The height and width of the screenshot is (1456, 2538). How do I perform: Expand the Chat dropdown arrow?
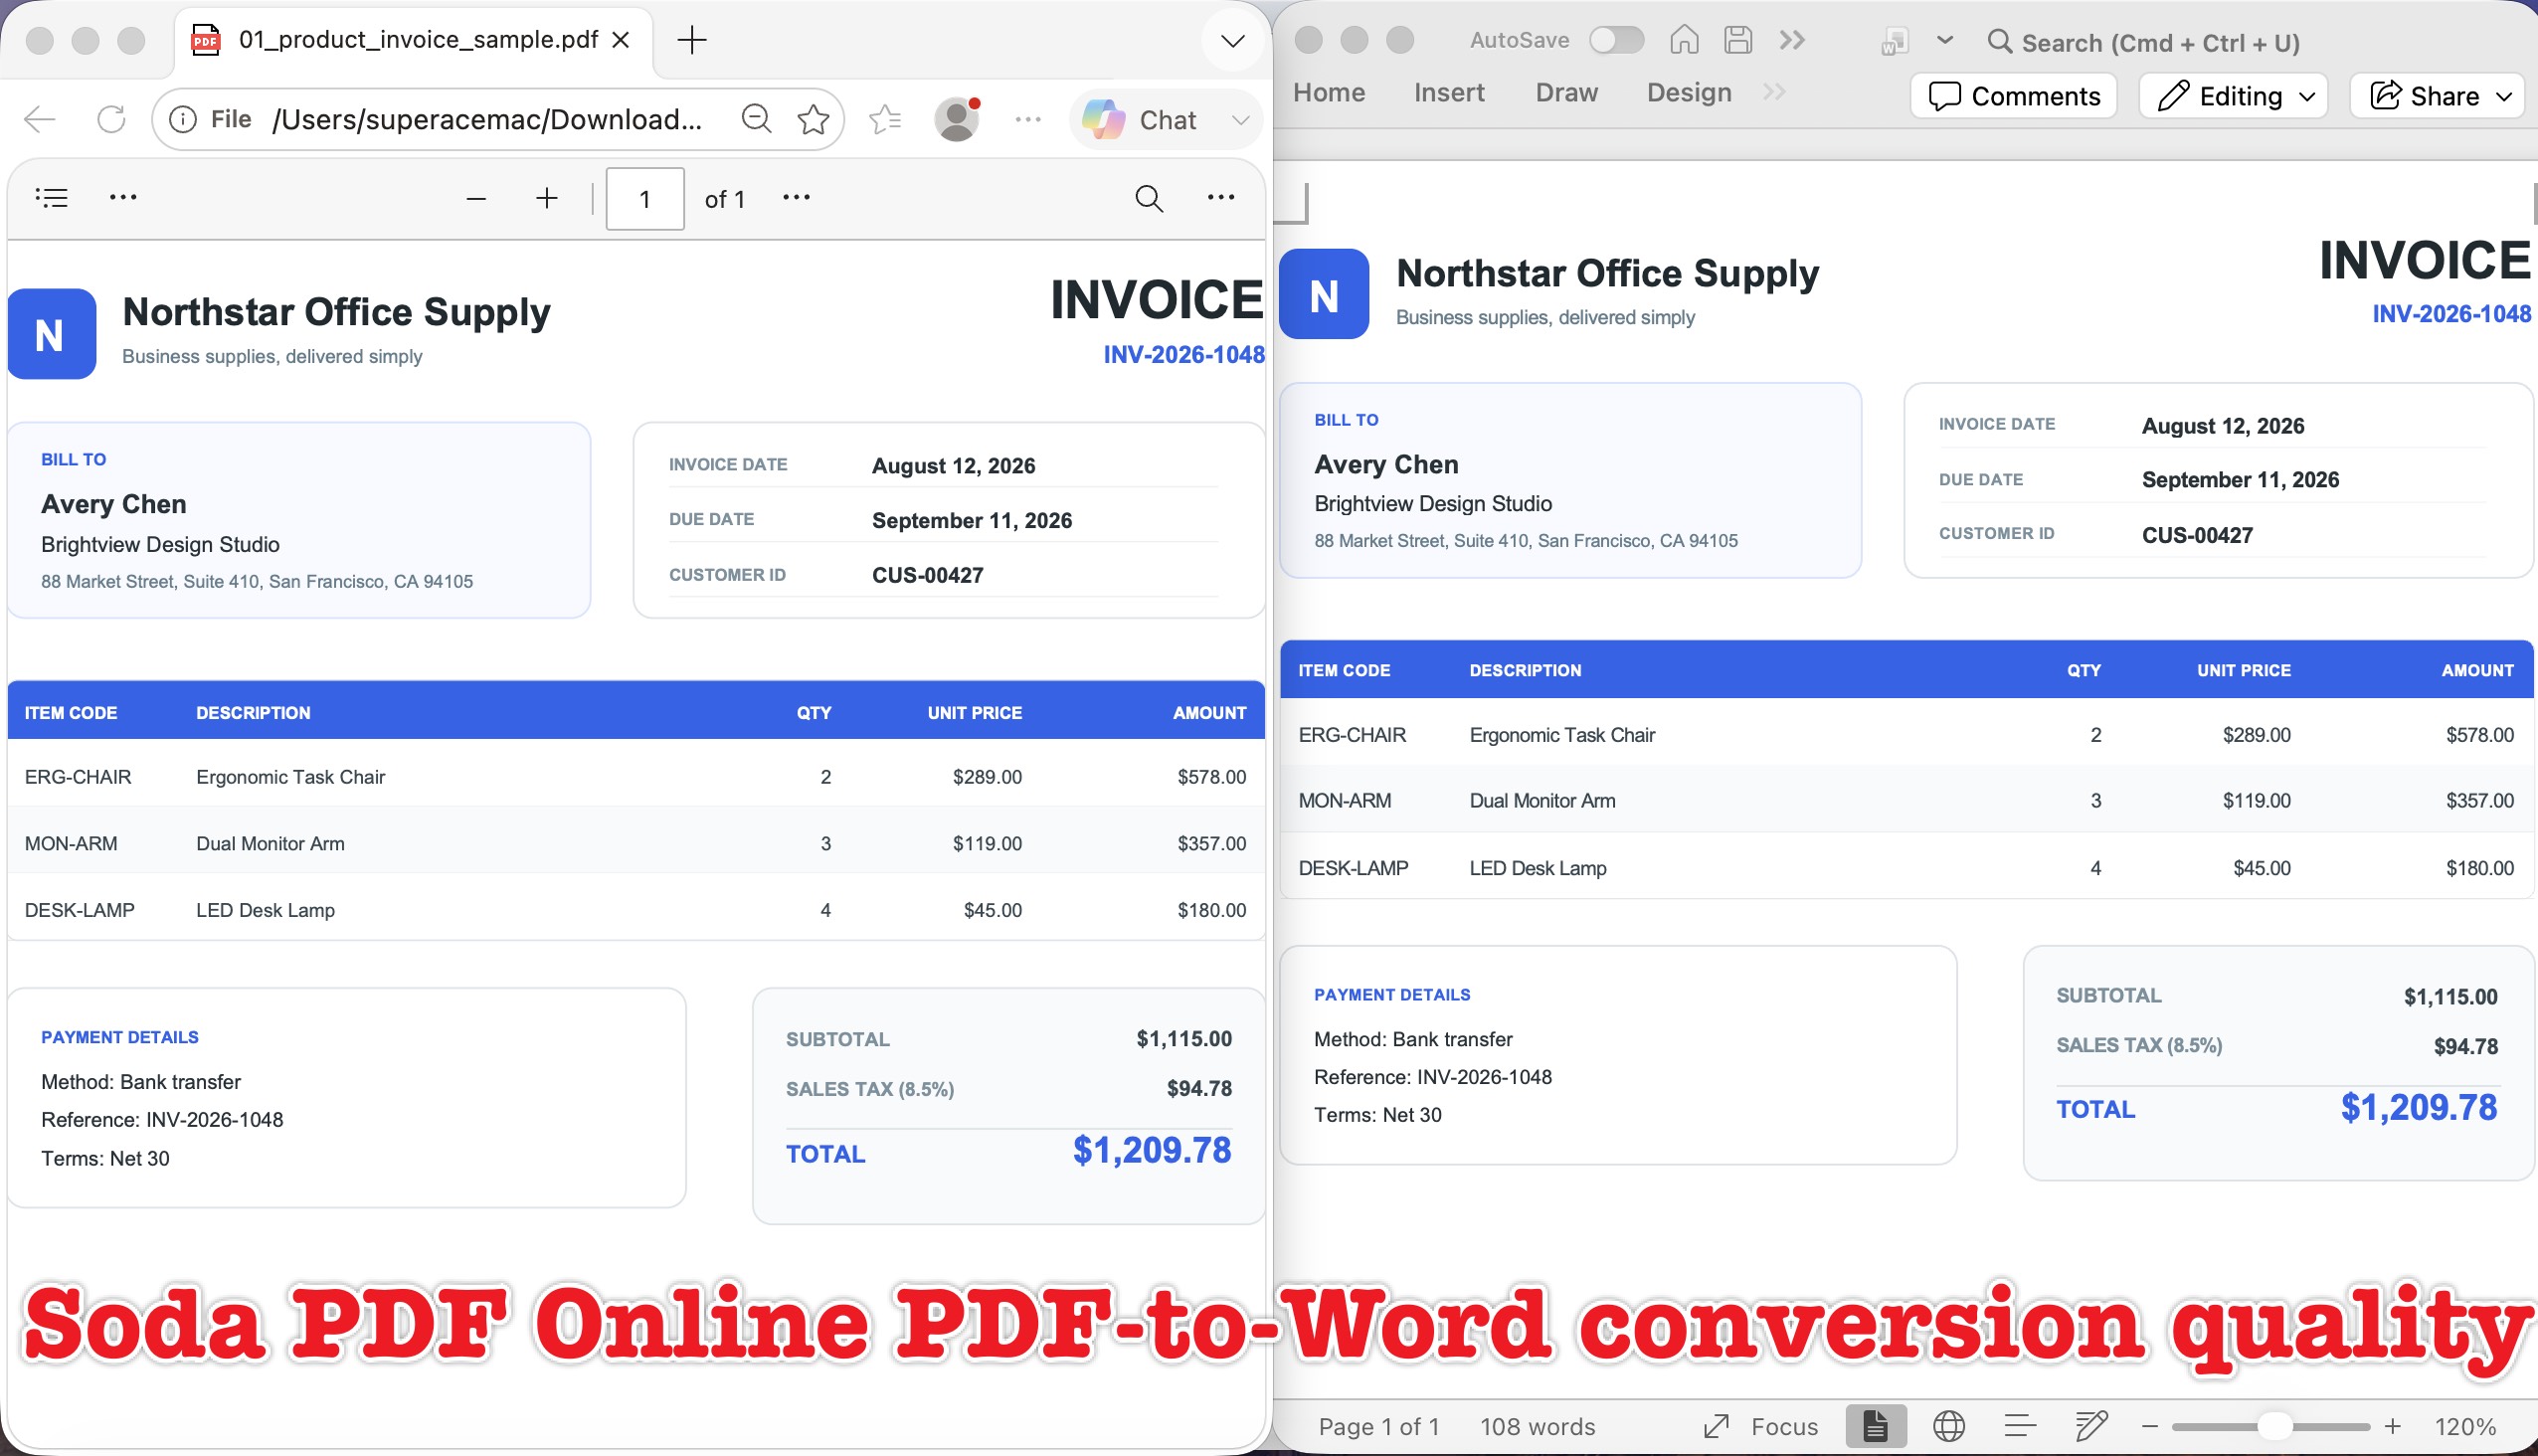1241,120
